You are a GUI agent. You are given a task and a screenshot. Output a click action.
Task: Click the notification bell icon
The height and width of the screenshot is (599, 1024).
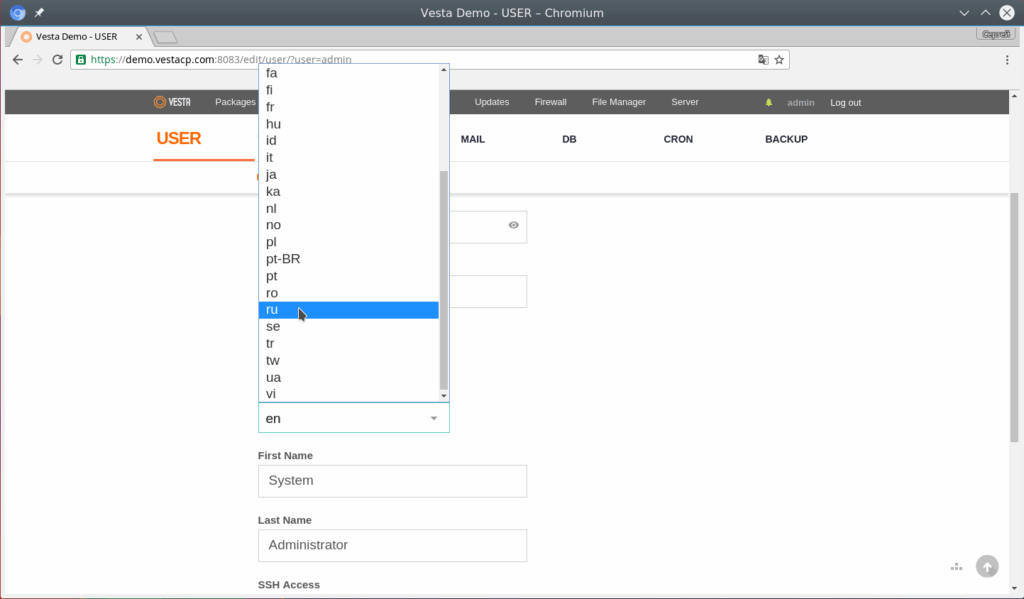click(x=769, y=103)
